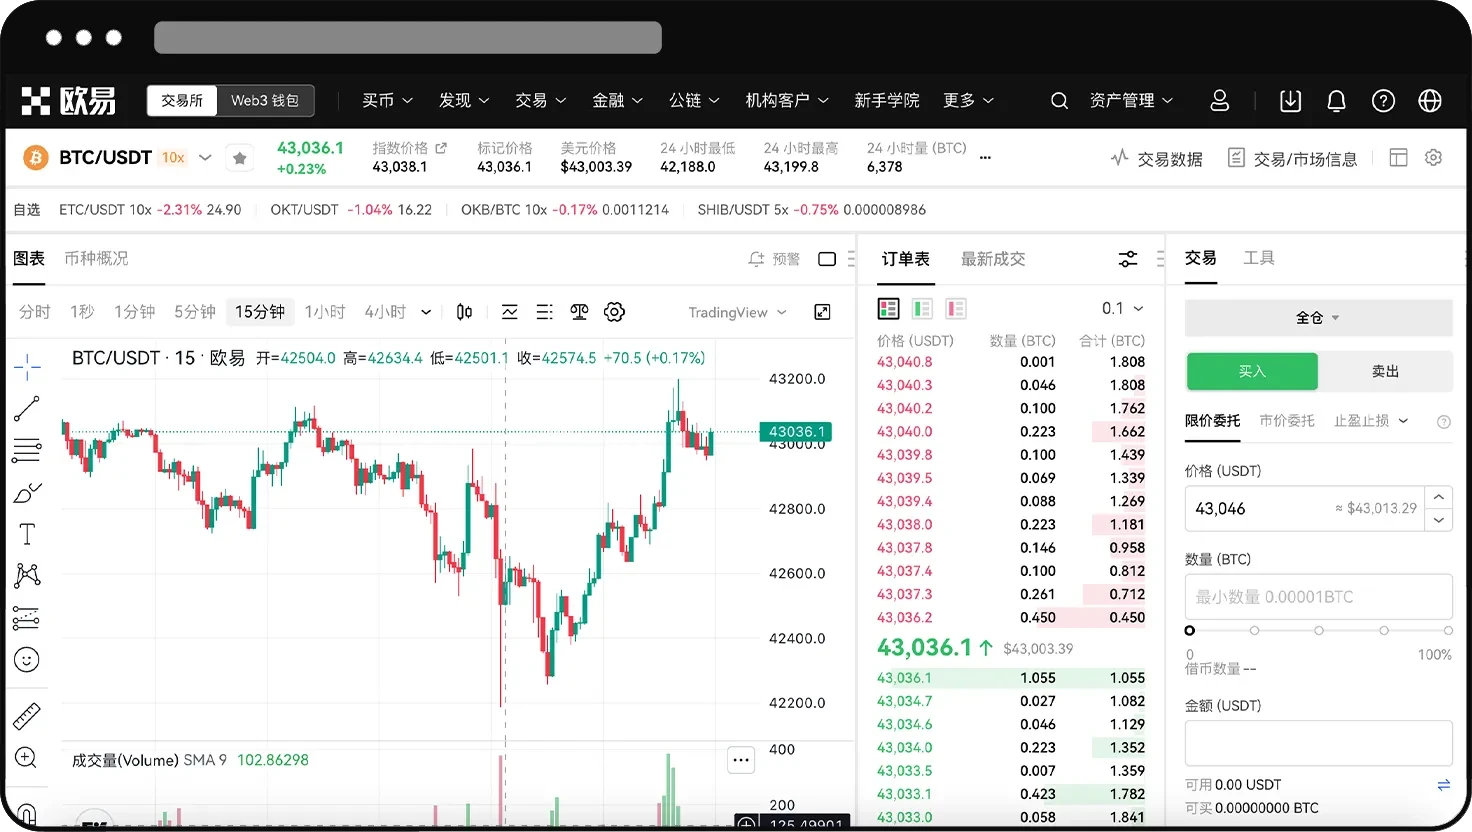Expand chart to fullscreen
This screenshot has width=1472, height=832.
click(822, 312)
